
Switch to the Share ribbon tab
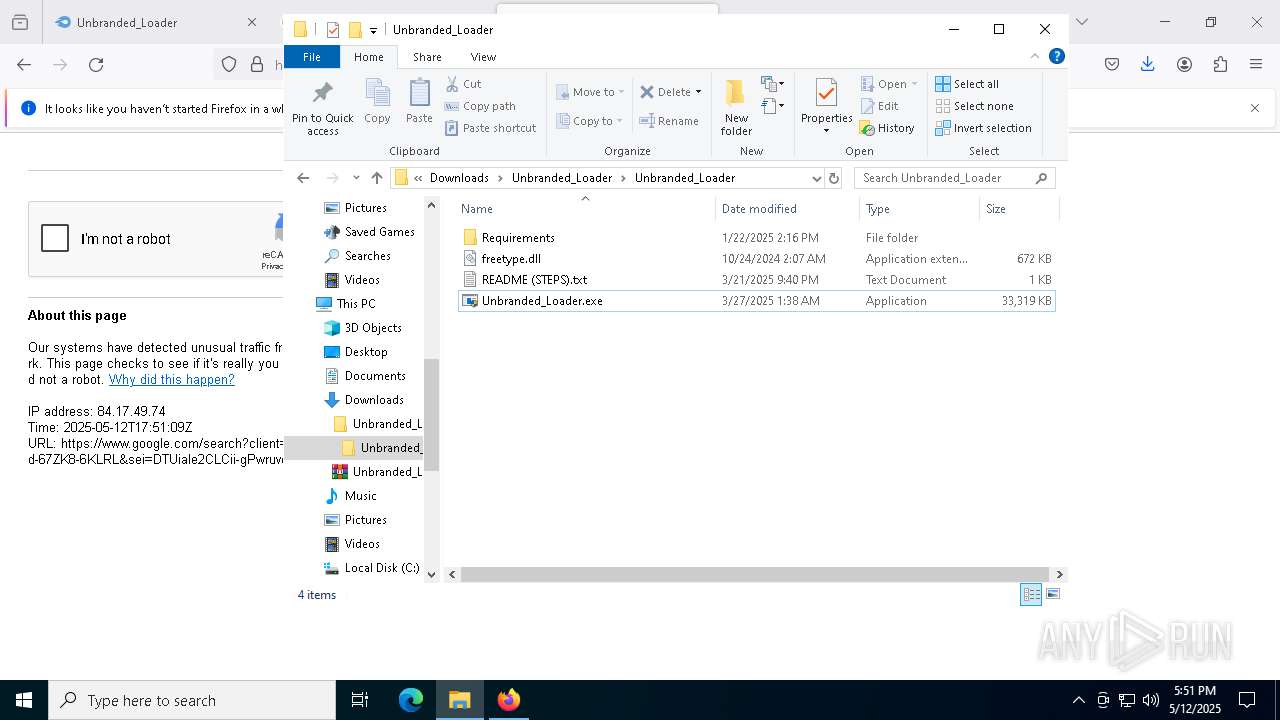click(x=427, y=57)
